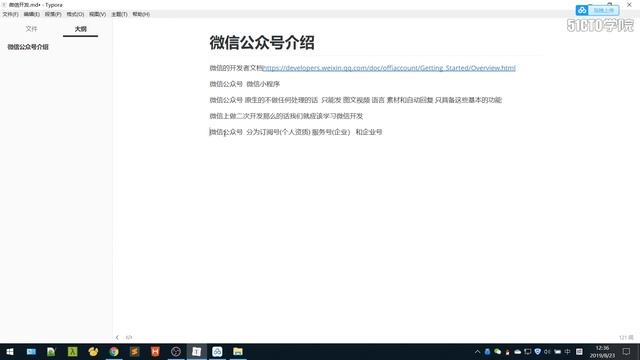The width and height of the screenshot is (640, 360).
Task: Open Sublime Text from taskbar
Action: click(134, 351)
